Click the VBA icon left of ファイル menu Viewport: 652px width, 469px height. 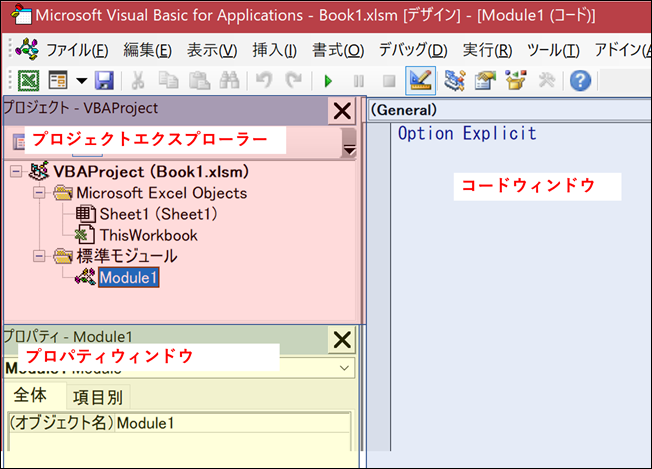point(27,49)
